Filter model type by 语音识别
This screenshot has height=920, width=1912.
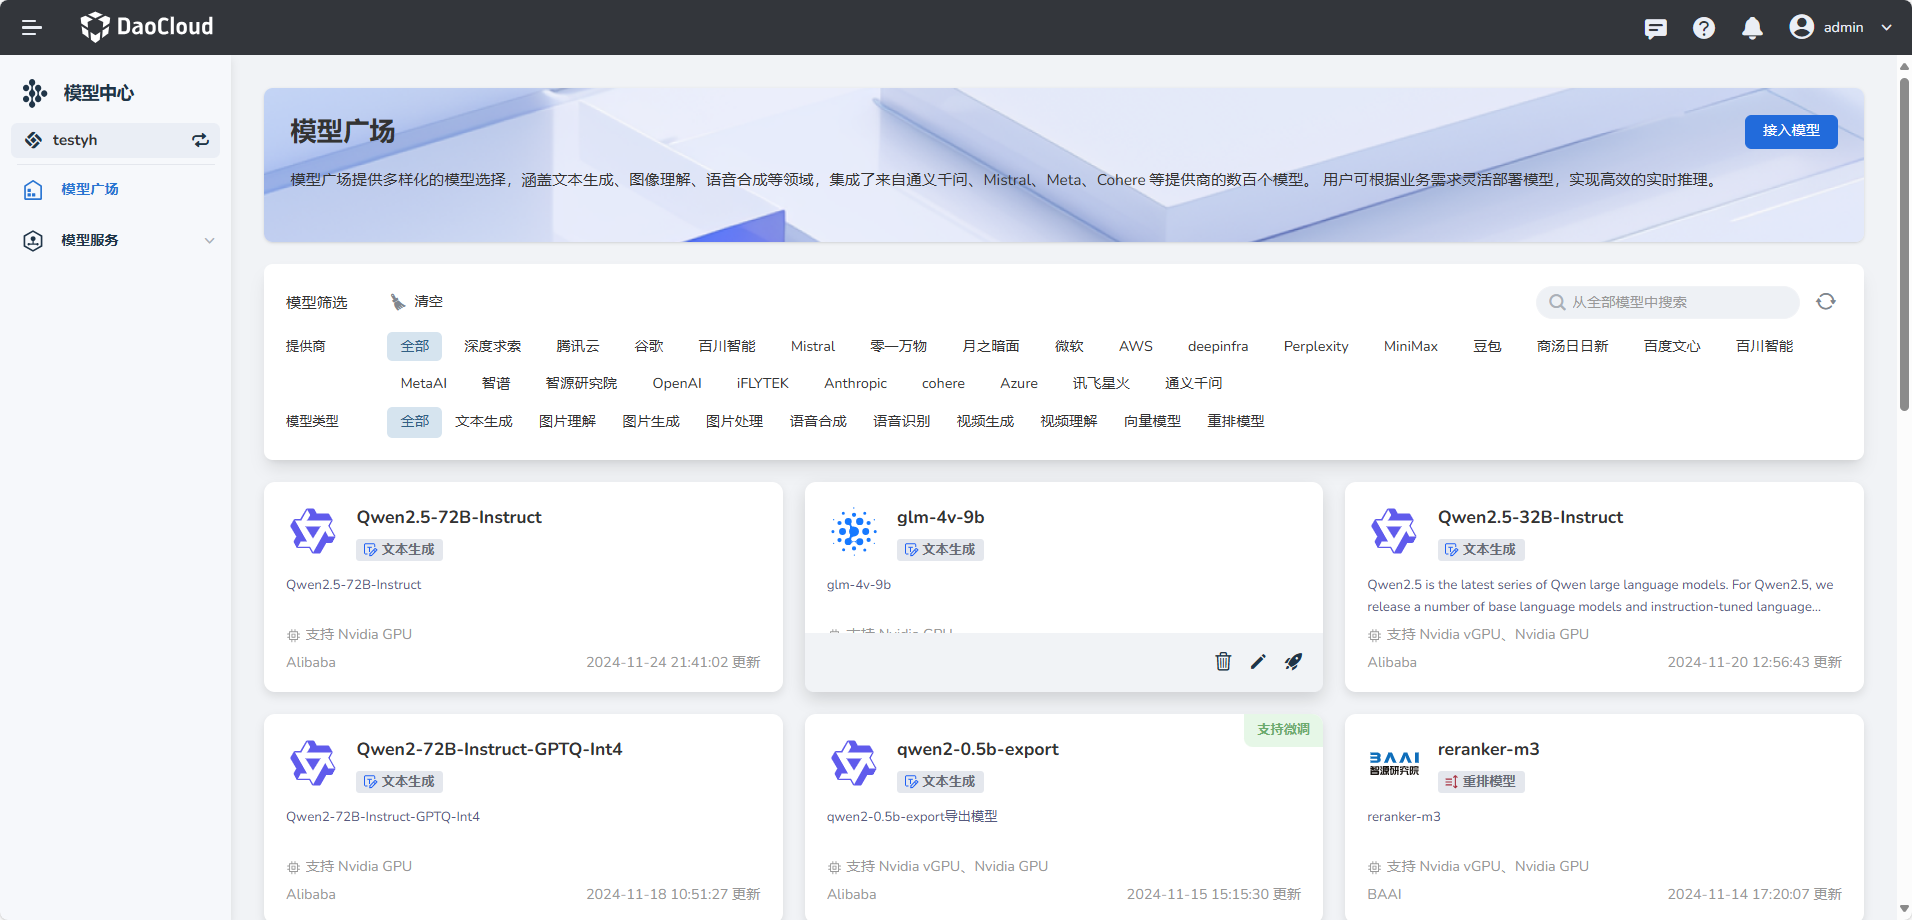901,421
